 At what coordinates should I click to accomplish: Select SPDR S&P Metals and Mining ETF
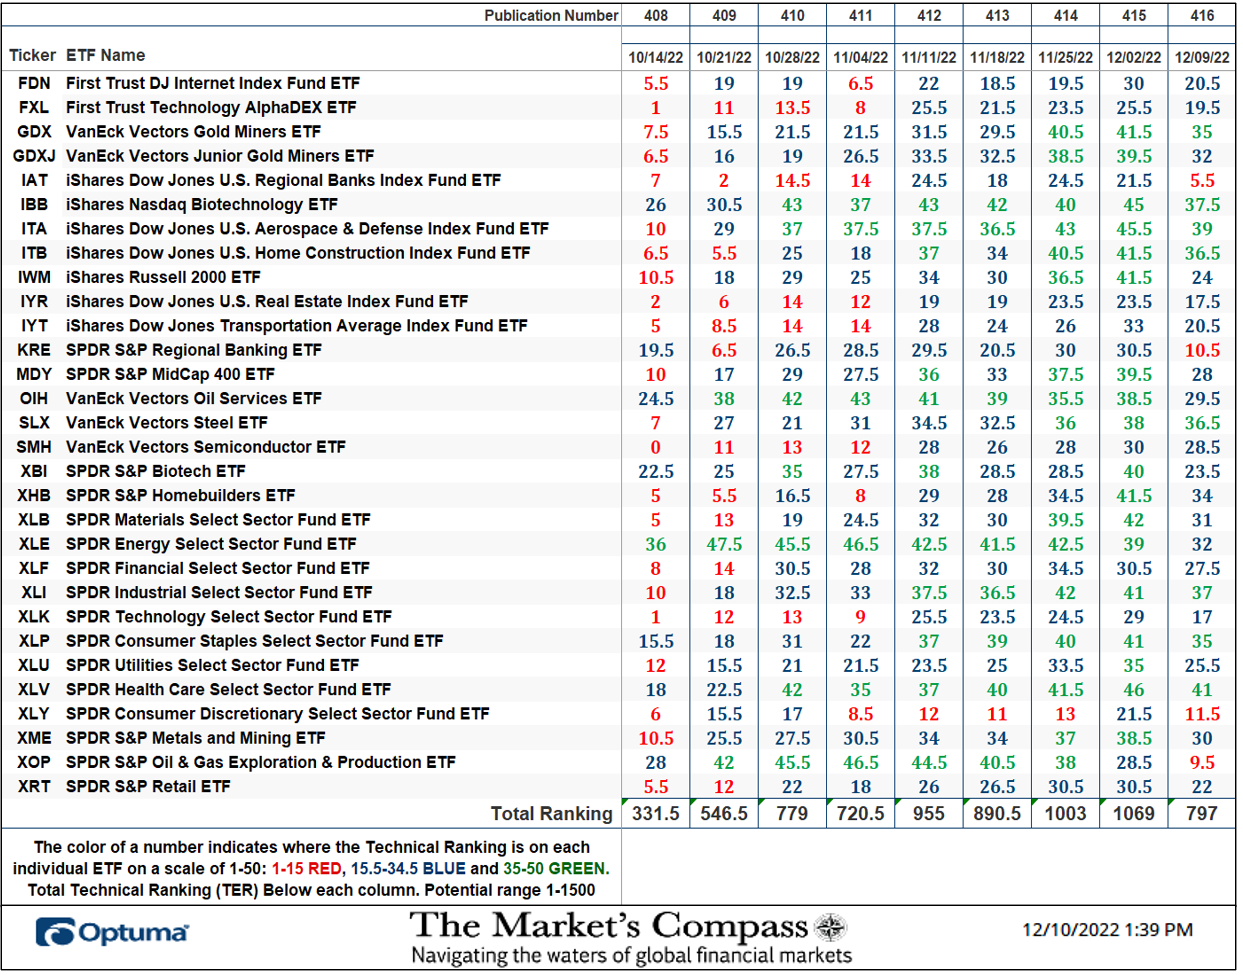[196, 738]
